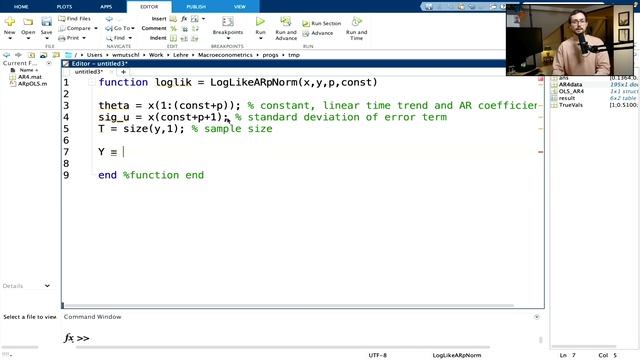Image resolution: width=640 pixels, height=360 pixels.
Task: Click LogLikeARpNorm in status bar
Action: [456, 355]
